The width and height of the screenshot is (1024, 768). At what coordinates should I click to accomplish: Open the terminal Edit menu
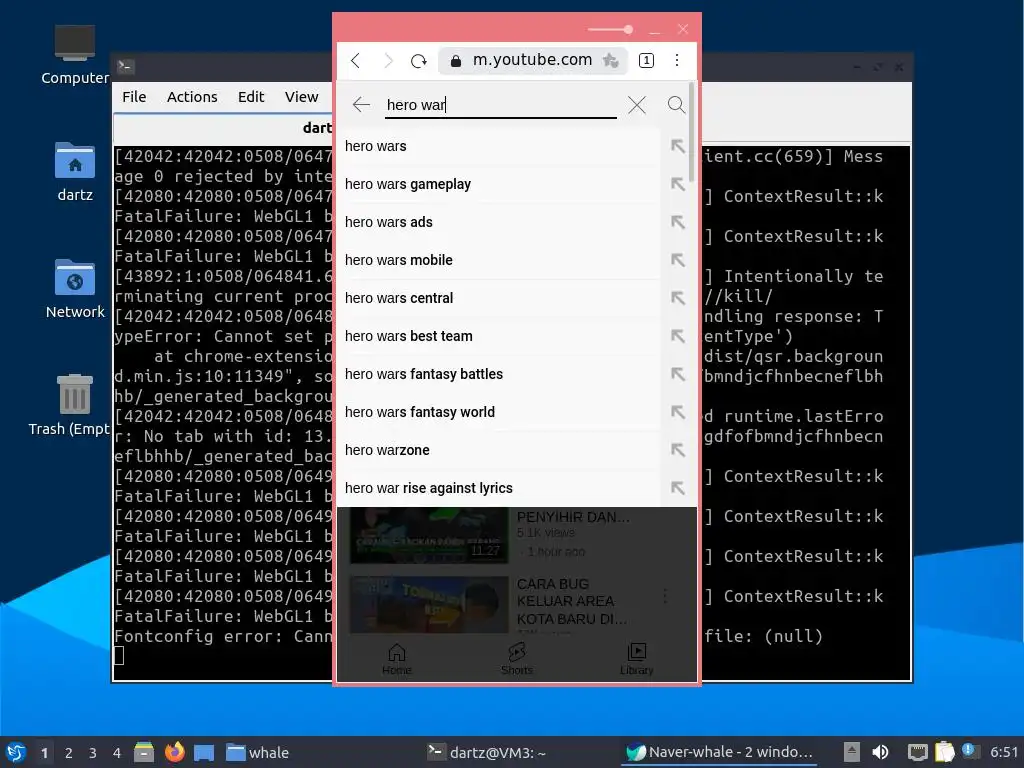pos(251,97)
